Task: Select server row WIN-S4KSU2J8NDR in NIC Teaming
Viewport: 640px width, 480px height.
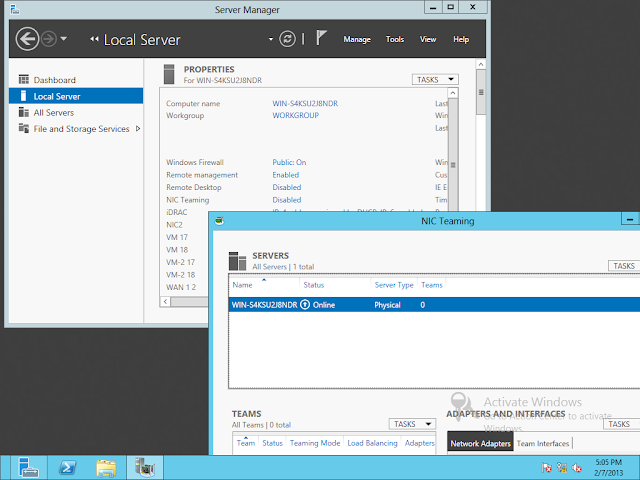Action: (x=434, y=305)
